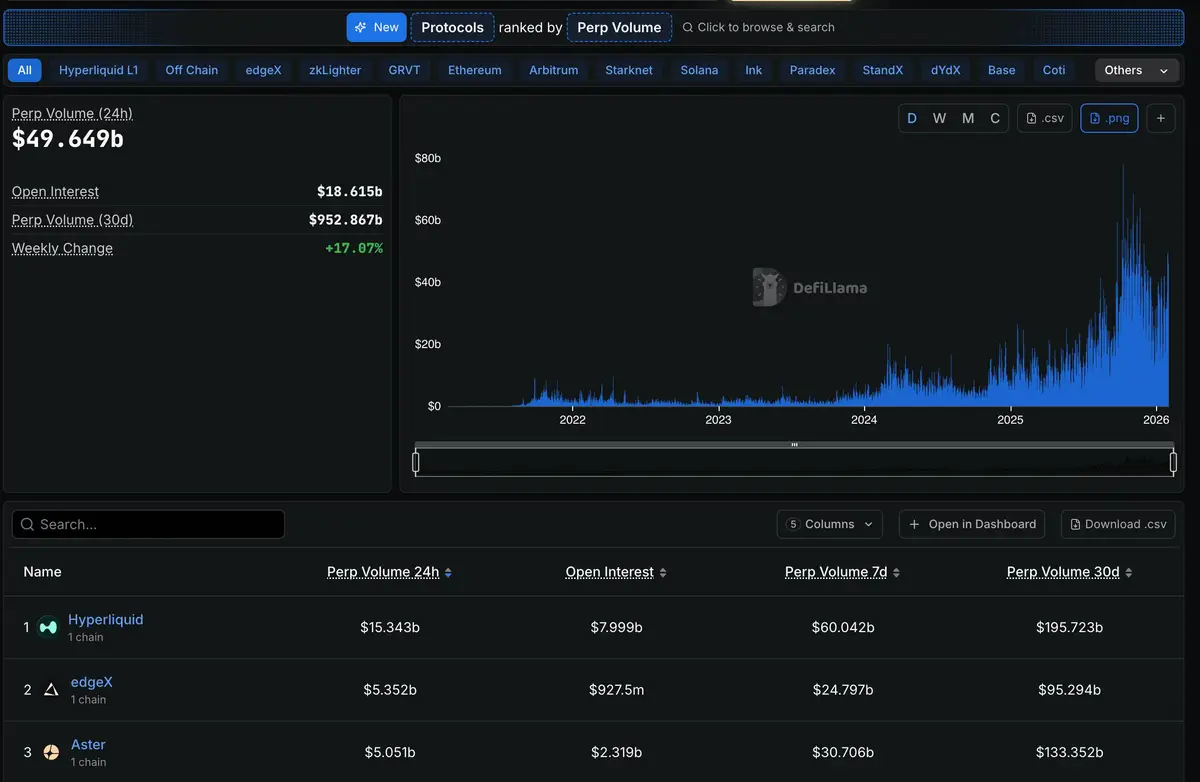Filter by Arbitrum chain
The image size is (1200, 782).
tap(554, 70)
